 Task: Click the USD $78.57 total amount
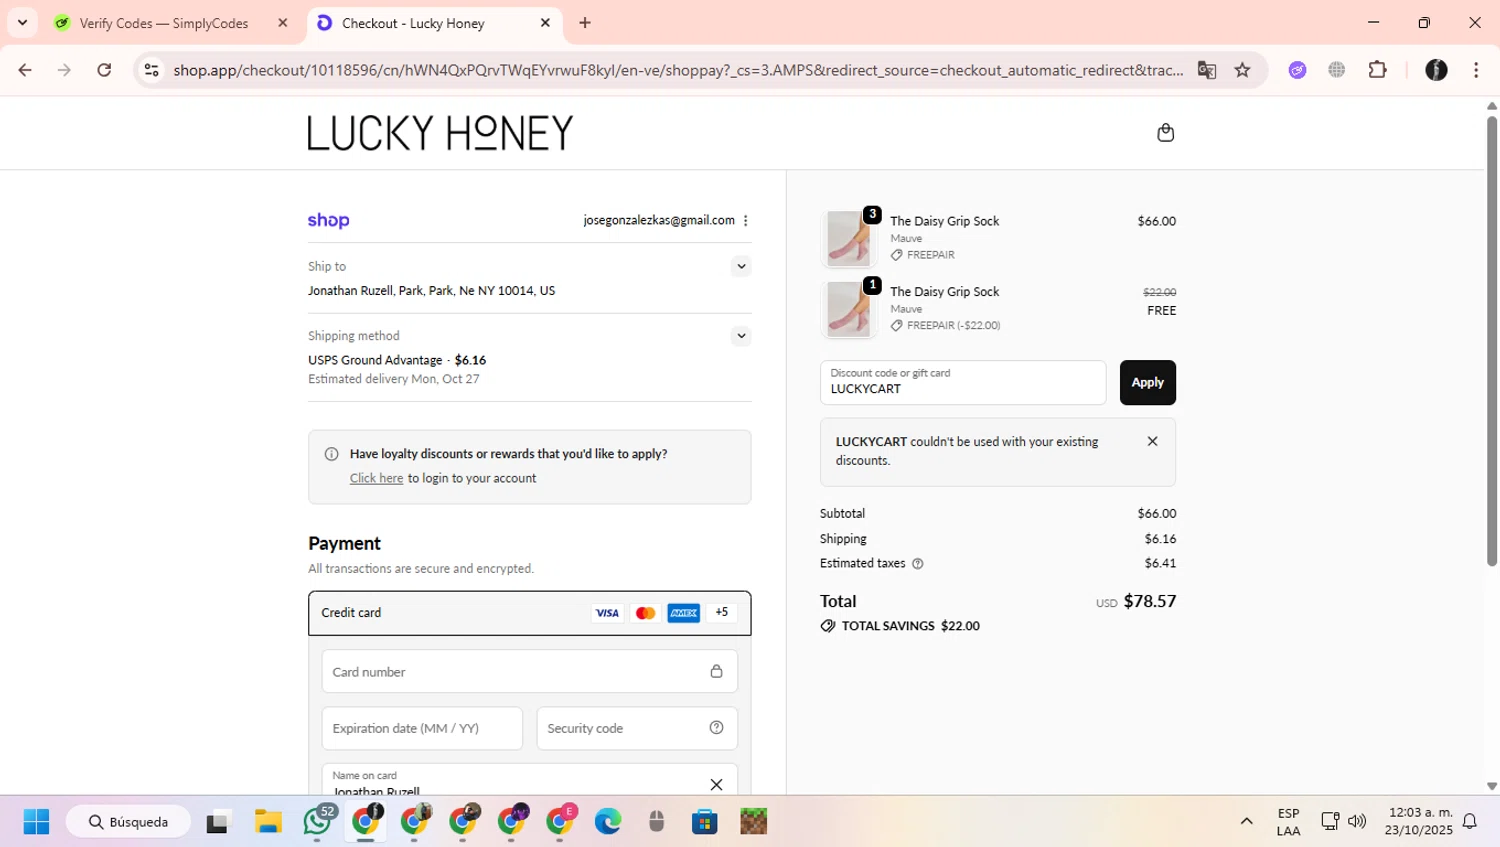1136,601
